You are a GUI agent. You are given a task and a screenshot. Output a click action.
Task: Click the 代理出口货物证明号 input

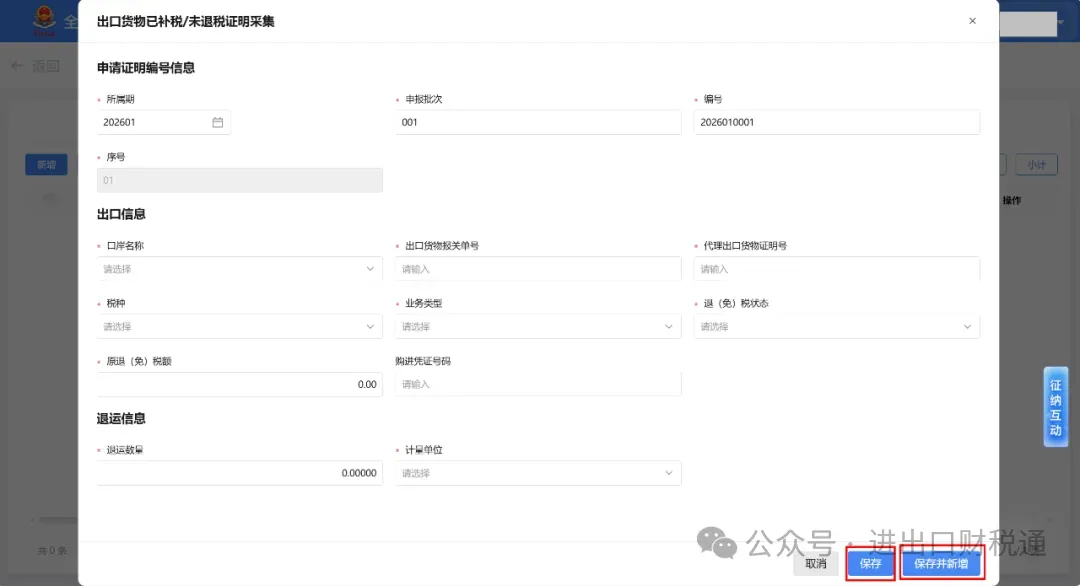(836, 269)
